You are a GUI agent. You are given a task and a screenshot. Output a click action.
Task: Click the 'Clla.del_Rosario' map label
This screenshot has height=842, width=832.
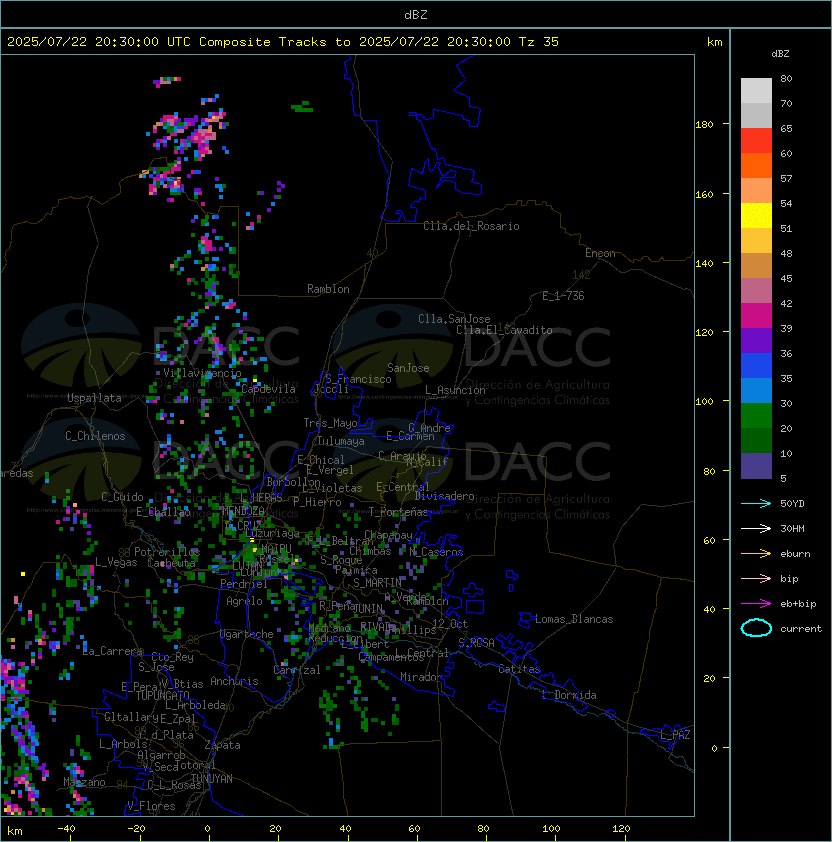point(471,226)
